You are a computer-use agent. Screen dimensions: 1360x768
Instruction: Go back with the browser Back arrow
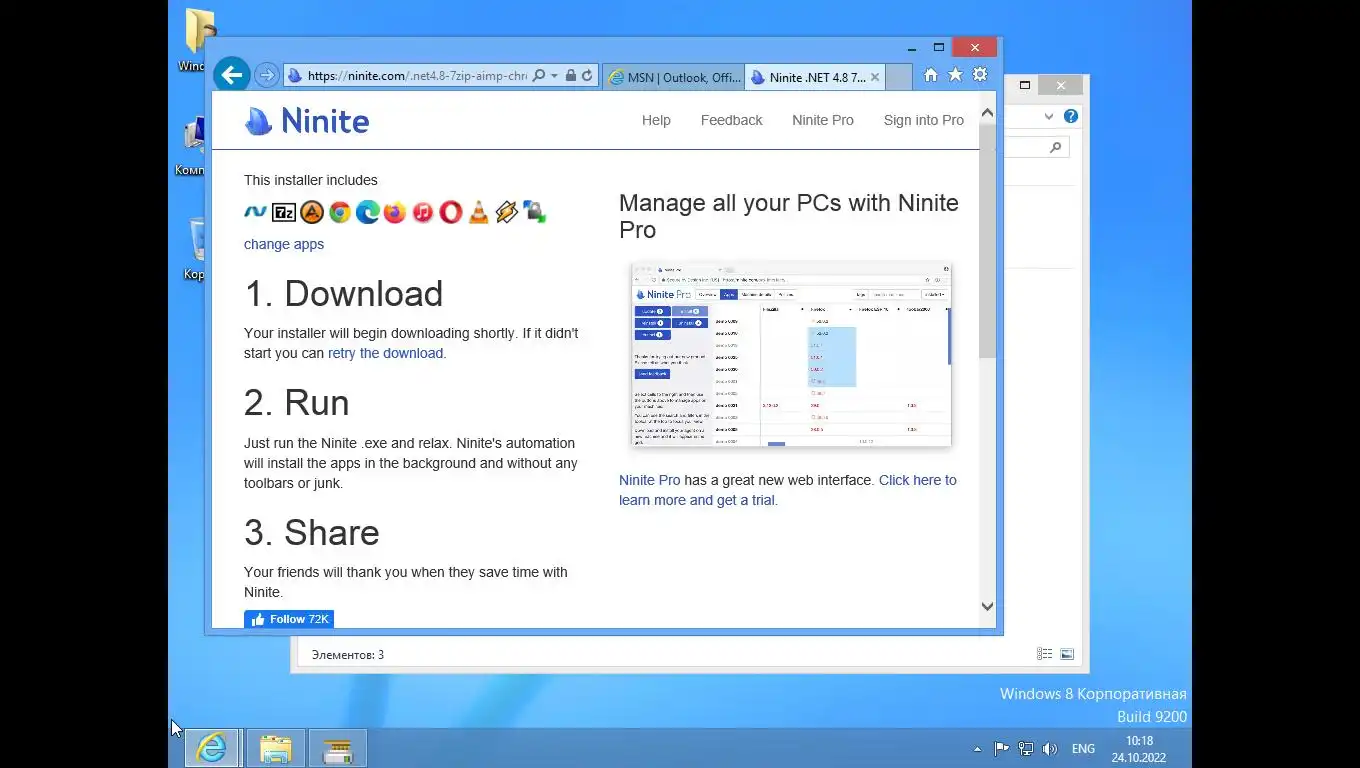[x=231, y=75]
